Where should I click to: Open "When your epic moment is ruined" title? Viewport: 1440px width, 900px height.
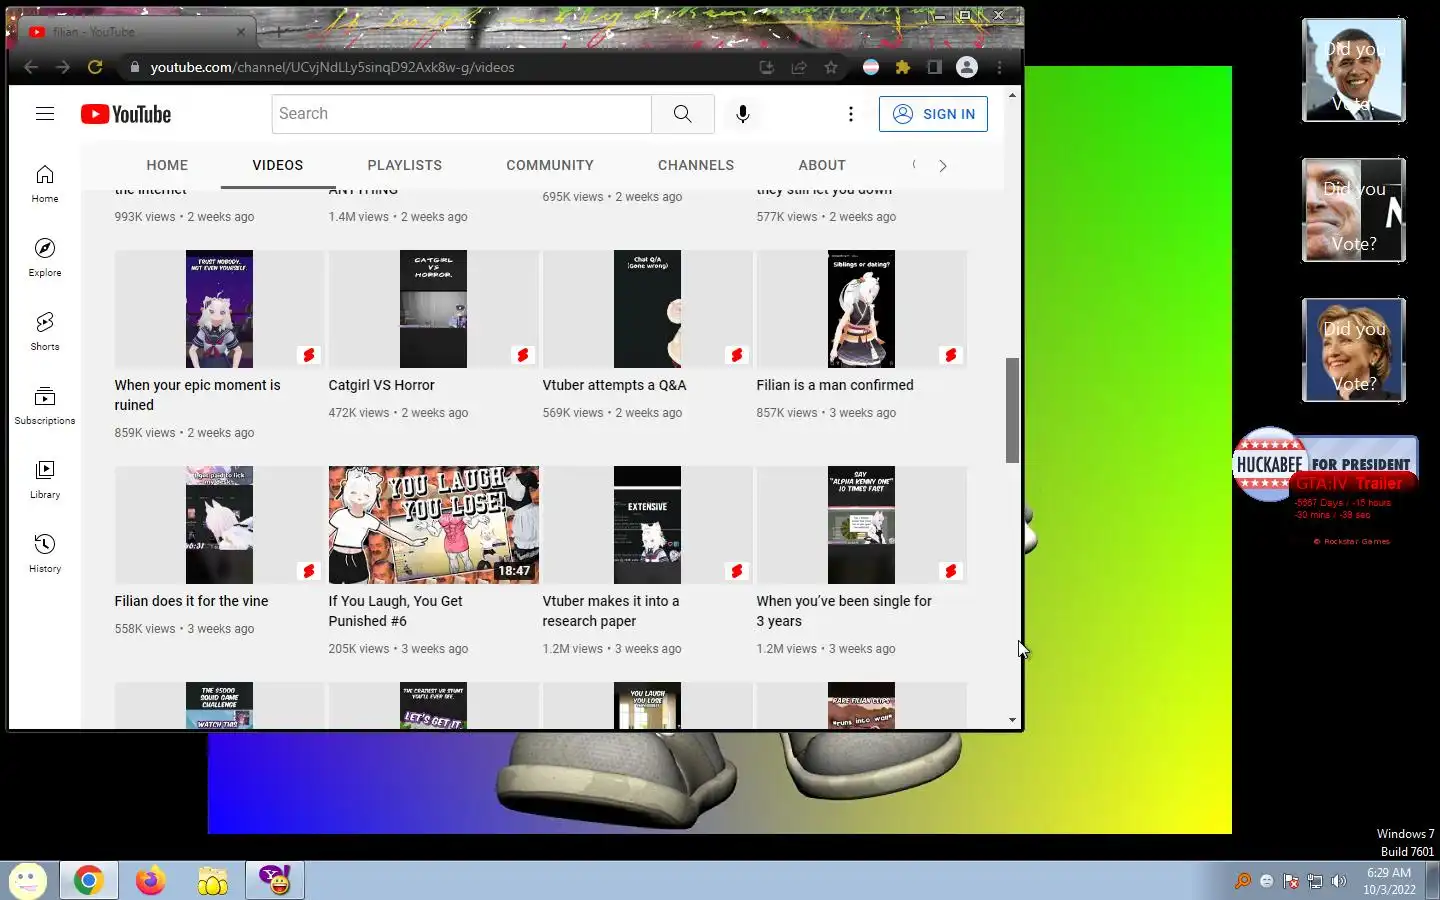coord(197,395)
